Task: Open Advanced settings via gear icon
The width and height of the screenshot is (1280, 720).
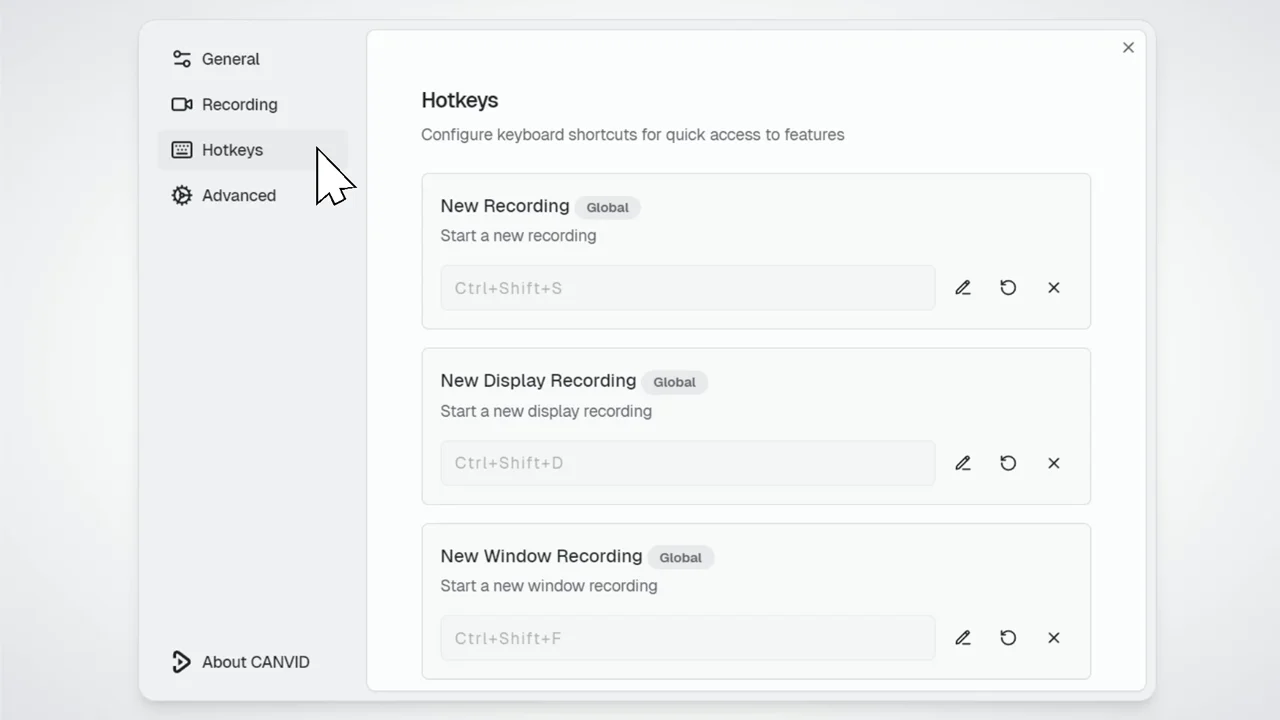Action: pos(181,195)
